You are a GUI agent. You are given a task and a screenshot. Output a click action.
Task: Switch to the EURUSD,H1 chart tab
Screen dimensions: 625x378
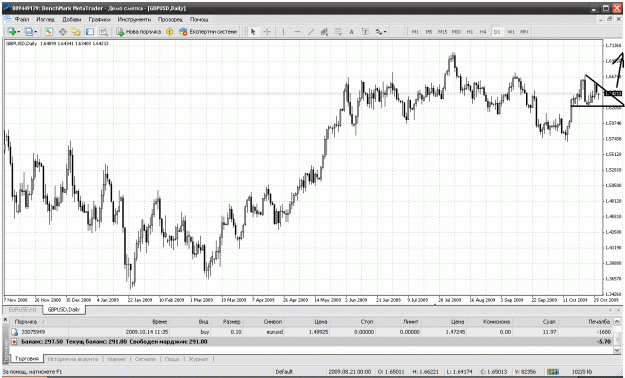pos(22,309)
